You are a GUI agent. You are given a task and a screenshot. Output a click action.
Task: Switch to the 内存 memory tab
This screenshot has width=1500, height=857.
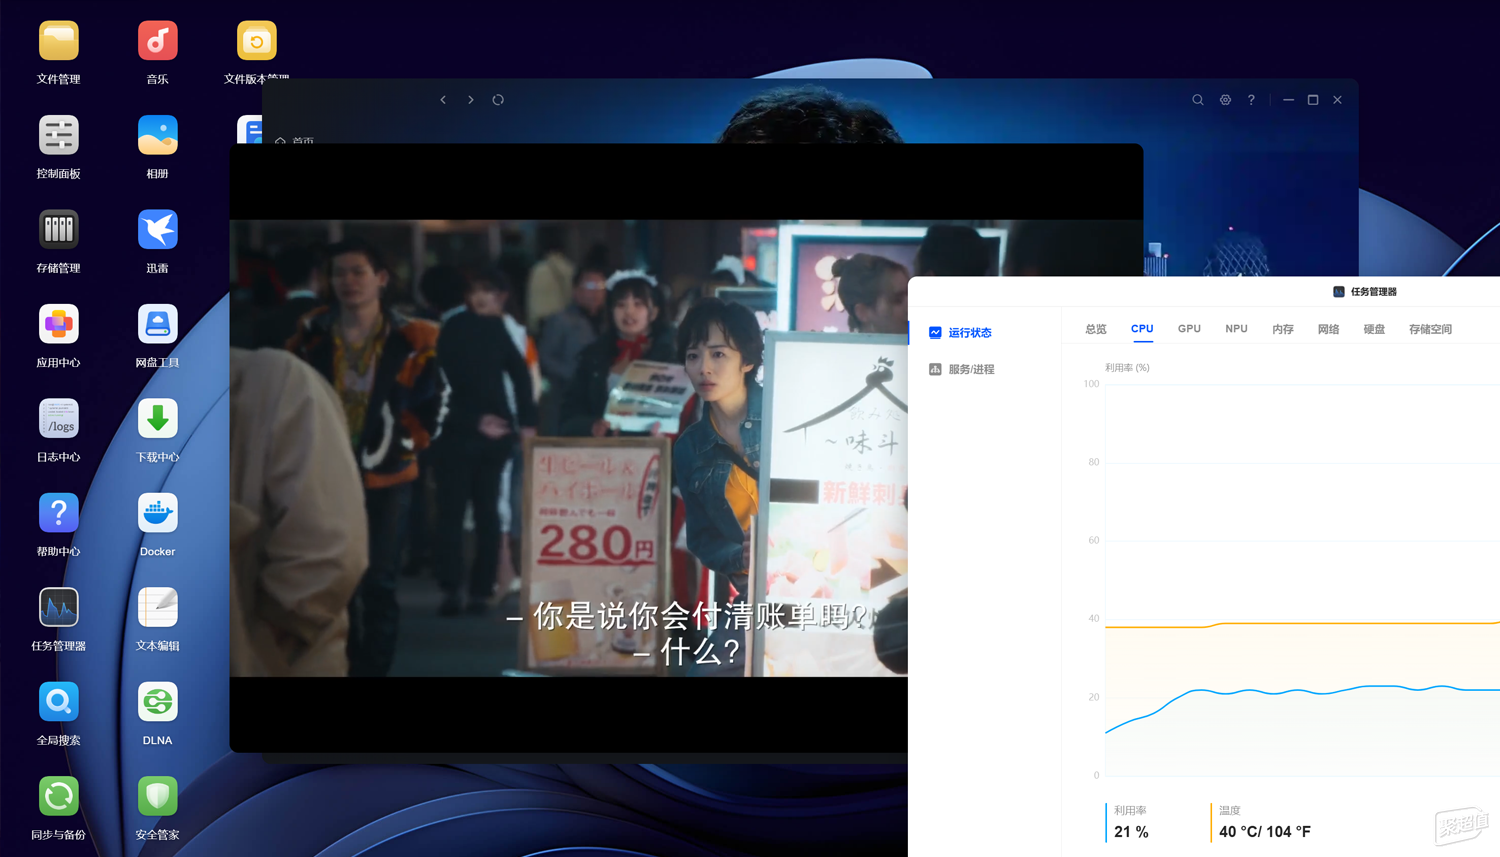(x=1283, y=329)
